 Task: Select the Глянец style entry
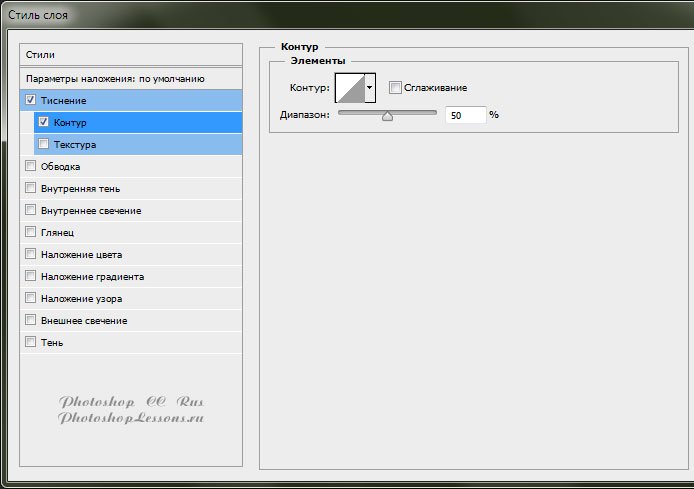tap(57, 233)
